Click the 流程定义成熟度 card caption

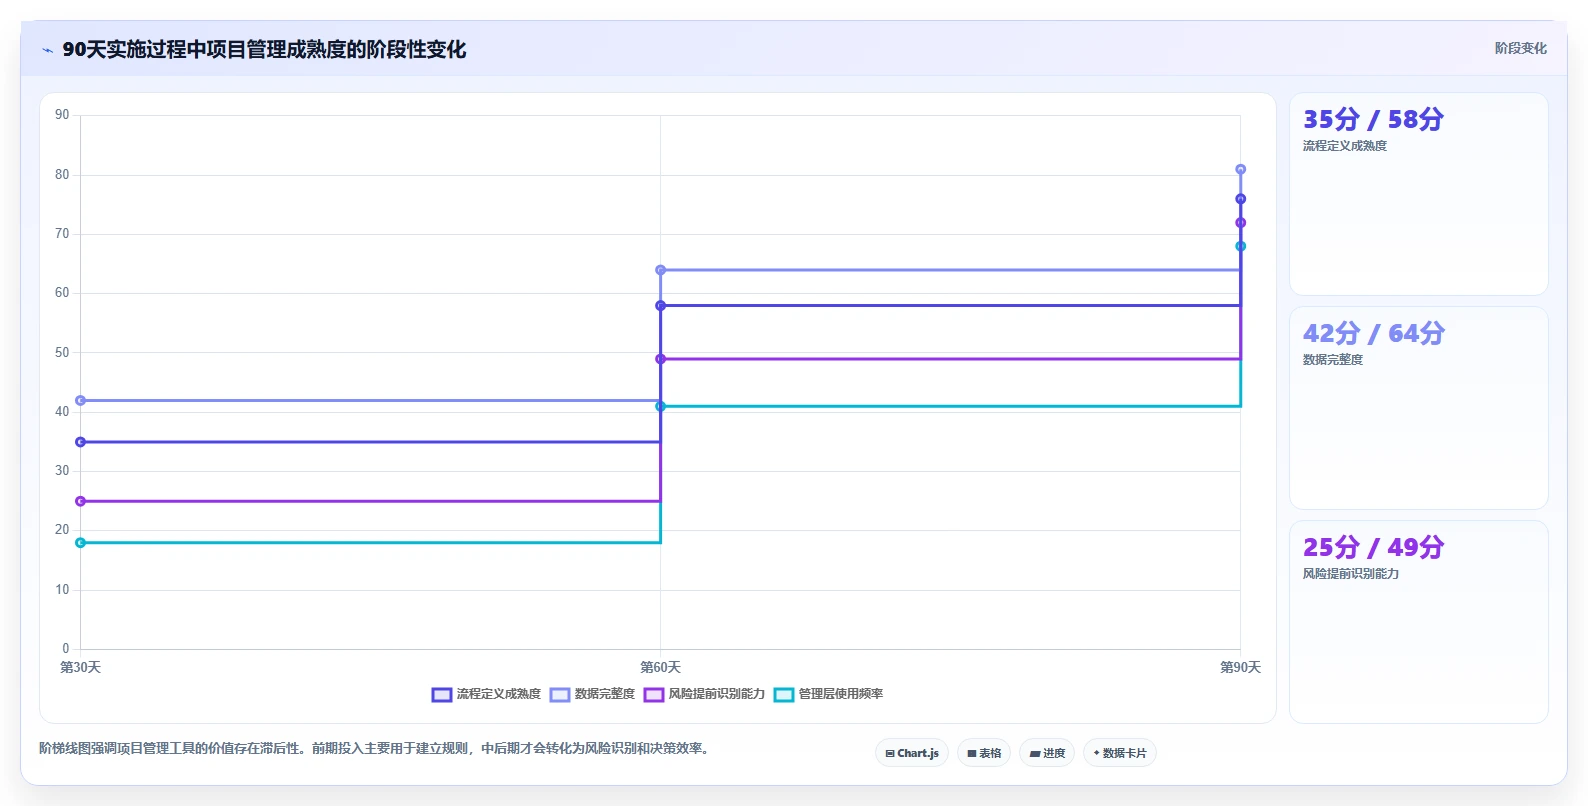[1344, 146]
